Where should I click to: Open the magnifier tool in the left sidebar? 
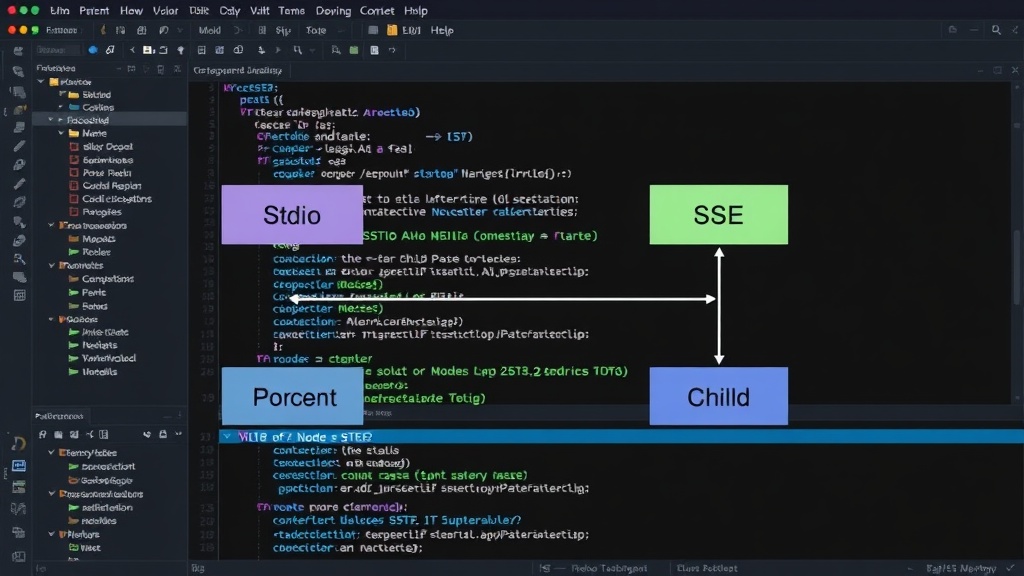pyautogui.click(x=19, y=259)
